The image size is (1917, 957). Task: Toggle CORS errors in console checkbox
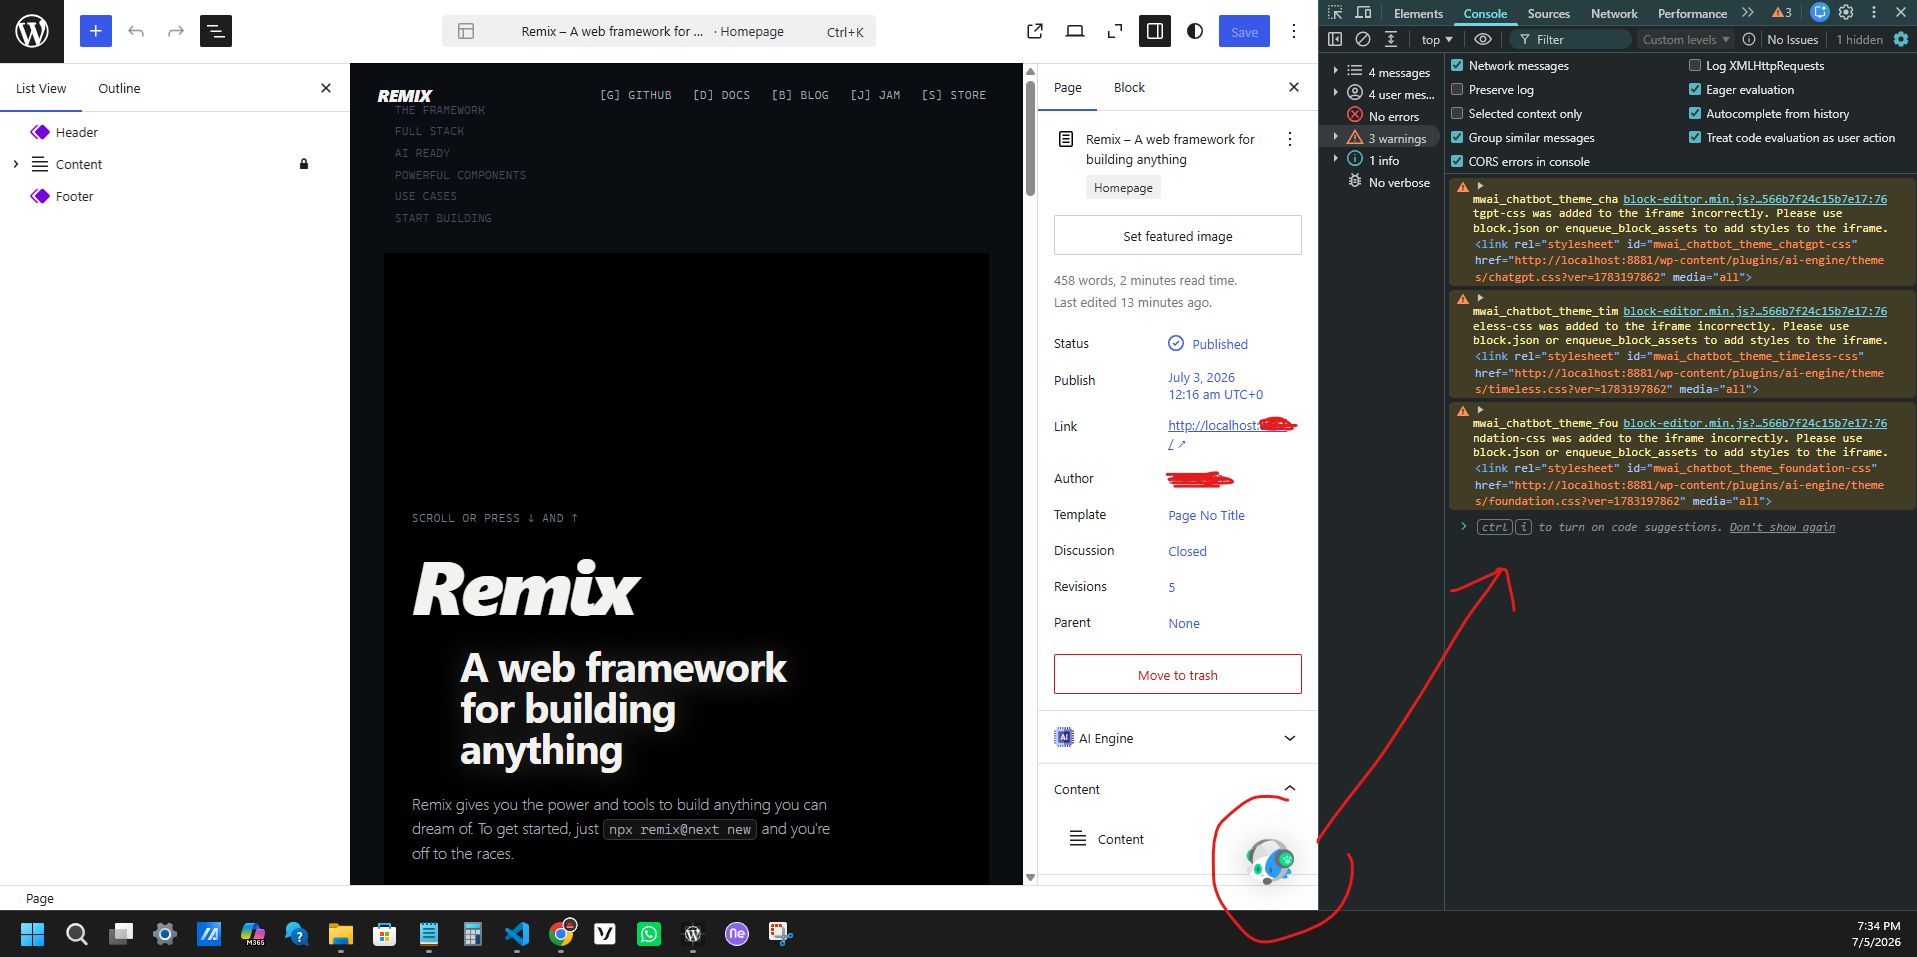[x=1457, y=162]
